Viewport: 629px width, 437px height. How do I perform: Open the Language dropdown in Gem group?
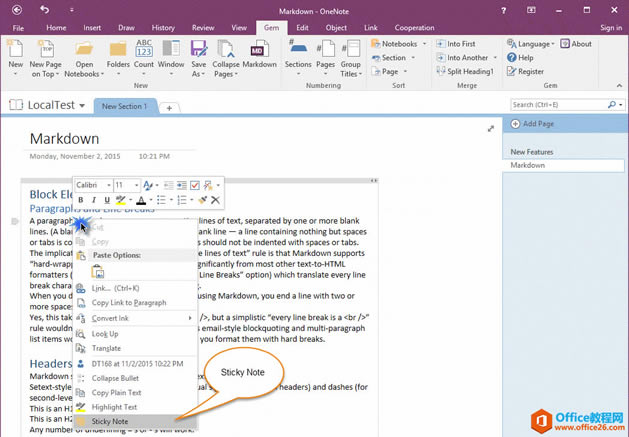coord(534,44)
